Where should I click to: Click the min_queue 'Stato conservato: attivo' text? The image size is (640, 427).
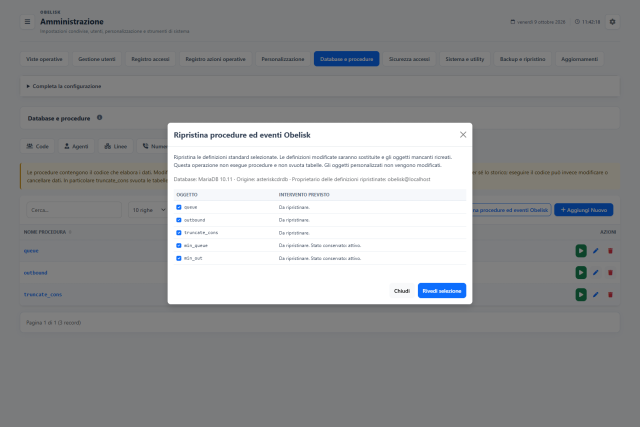click(x=336, y=245)
